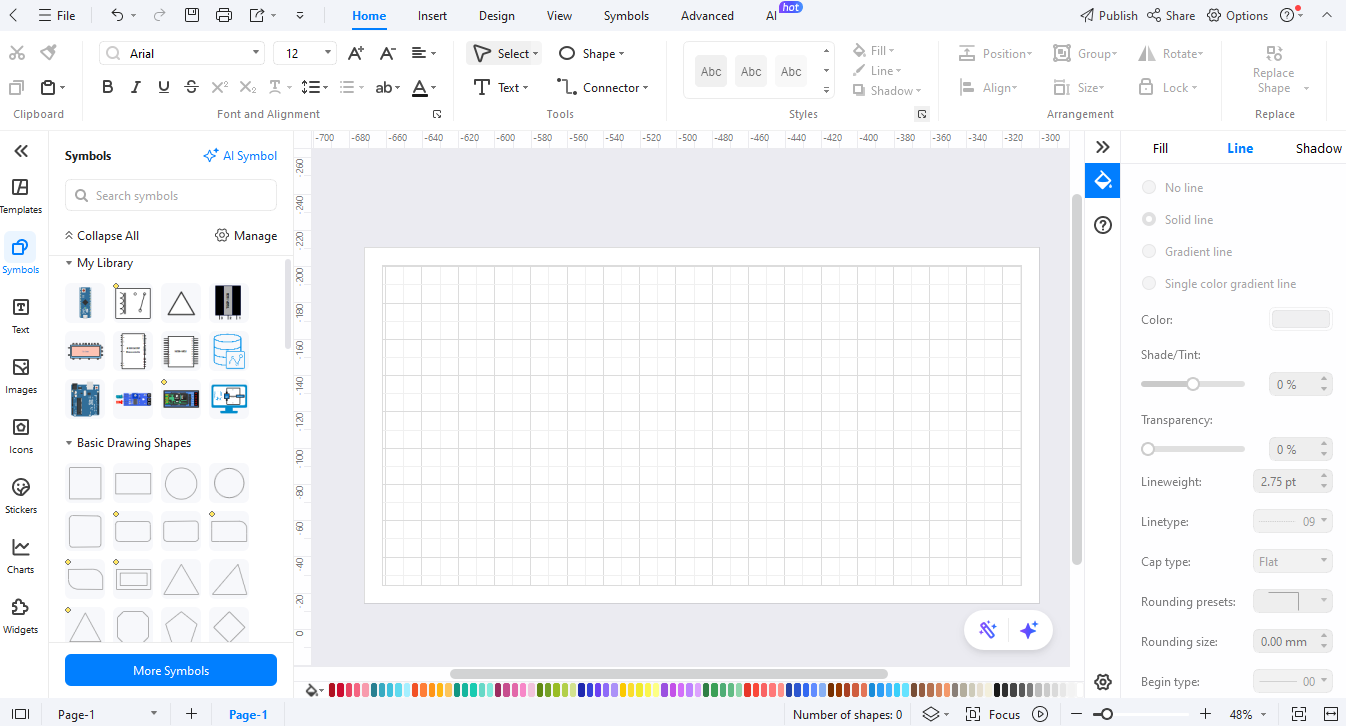Toggle Underline formatting
Image resolution: width=1346 pixels, height=726 pixels.
[x=164, y=87]
